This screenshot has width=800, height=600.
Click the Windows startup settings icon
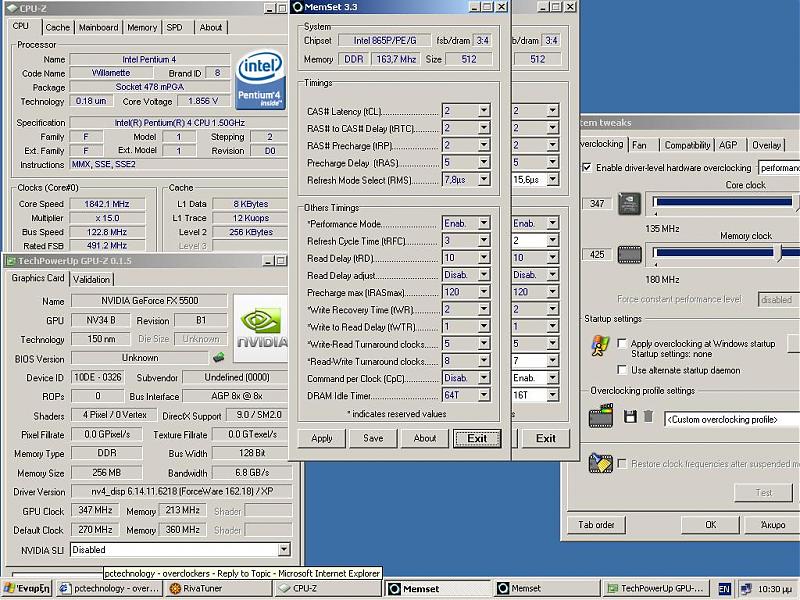(600, 345)
